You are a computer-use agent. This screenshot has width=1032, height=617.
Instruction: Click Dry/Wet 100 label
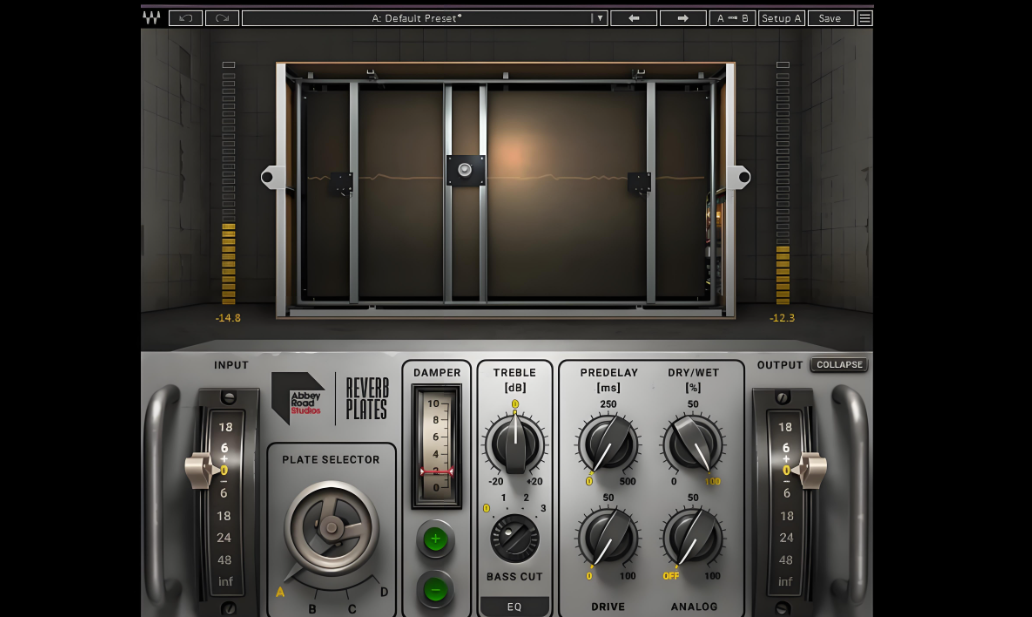click(713, 482)
